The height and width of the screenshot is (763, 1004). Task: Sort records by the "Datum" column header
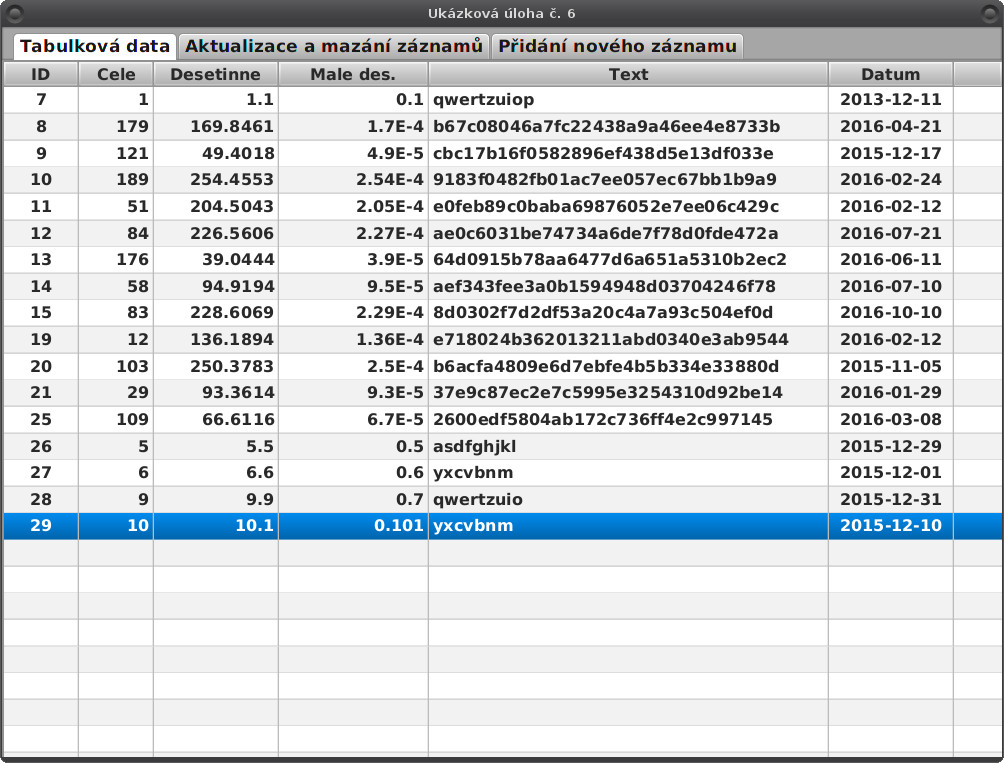tap(890, 73)
